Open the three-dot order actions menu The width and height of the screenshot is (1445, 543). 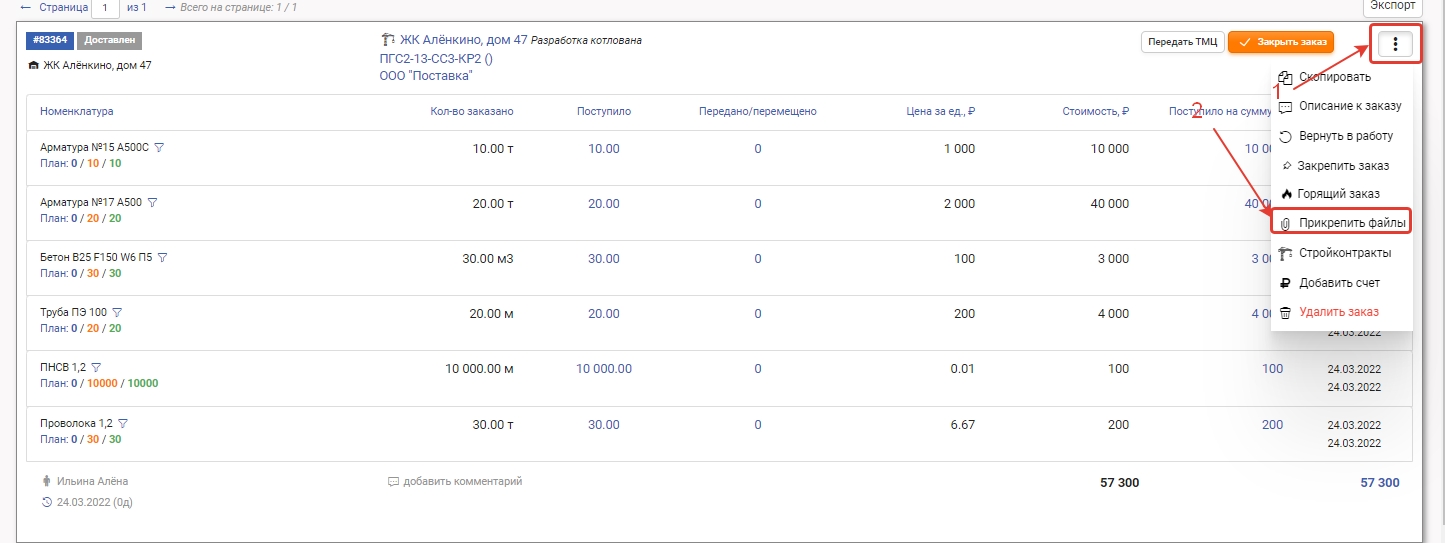click(1395, 44)
